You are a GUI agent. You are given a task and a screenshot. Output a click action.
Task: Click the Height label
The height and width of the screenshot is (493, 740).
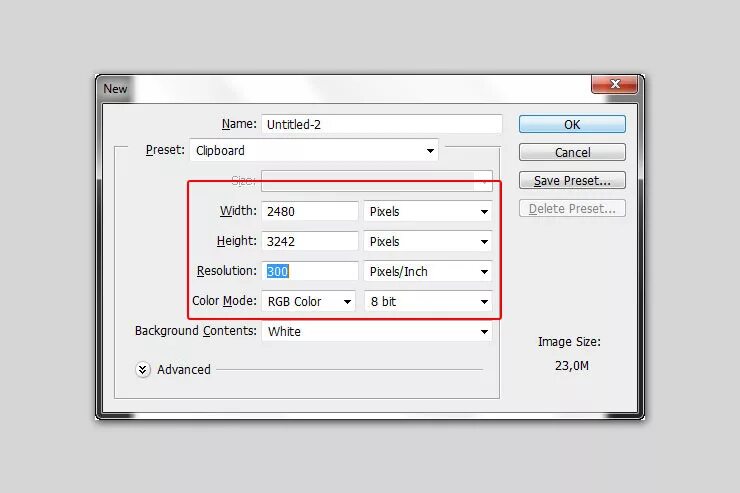[236, 241]
